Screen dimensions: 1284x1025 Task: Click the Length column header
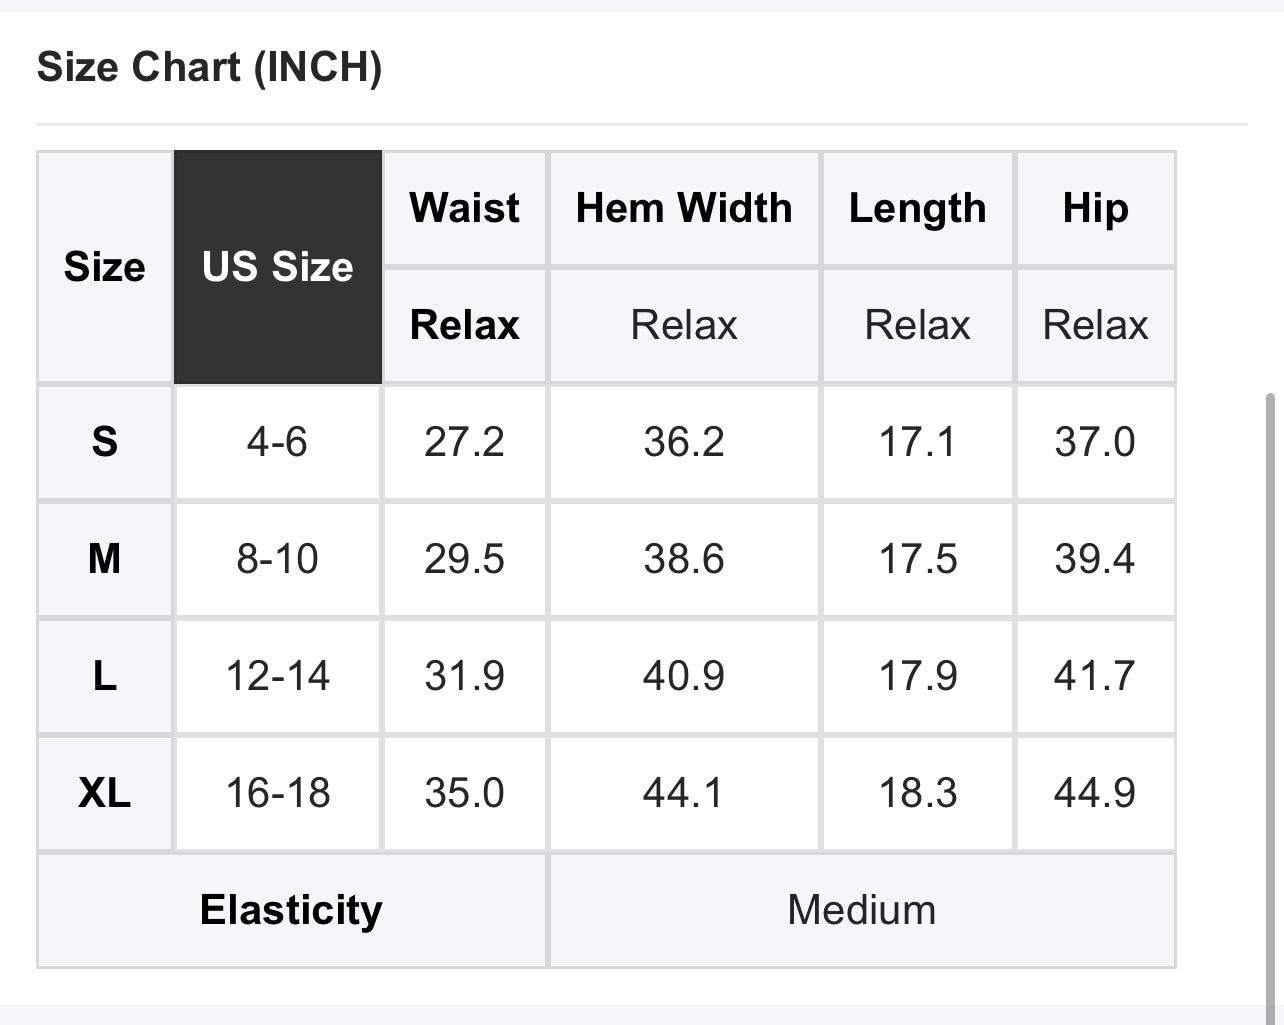(917, 208)
